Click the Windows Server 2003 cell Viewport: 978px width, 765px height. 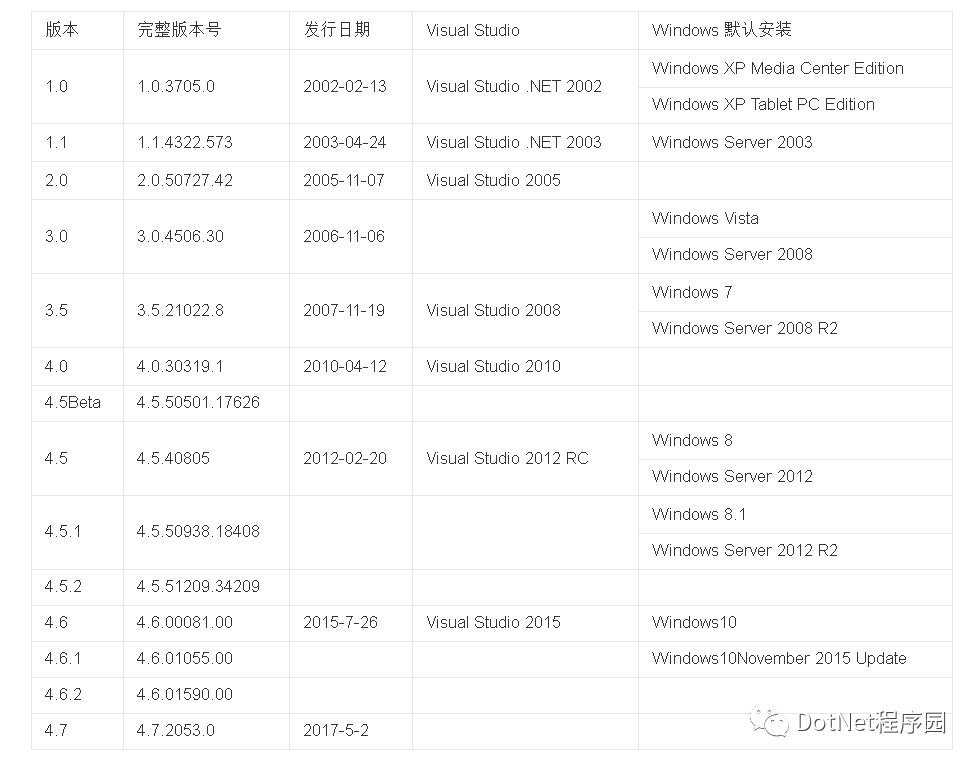point(795,143)
